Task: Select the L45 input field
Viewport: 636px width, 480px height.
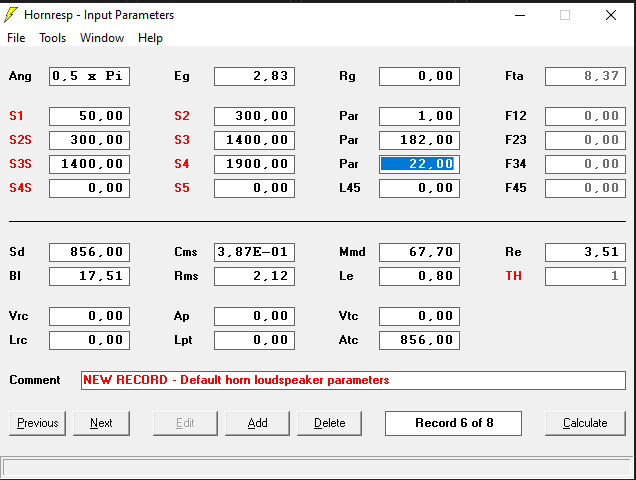Action: coord(419,188)
